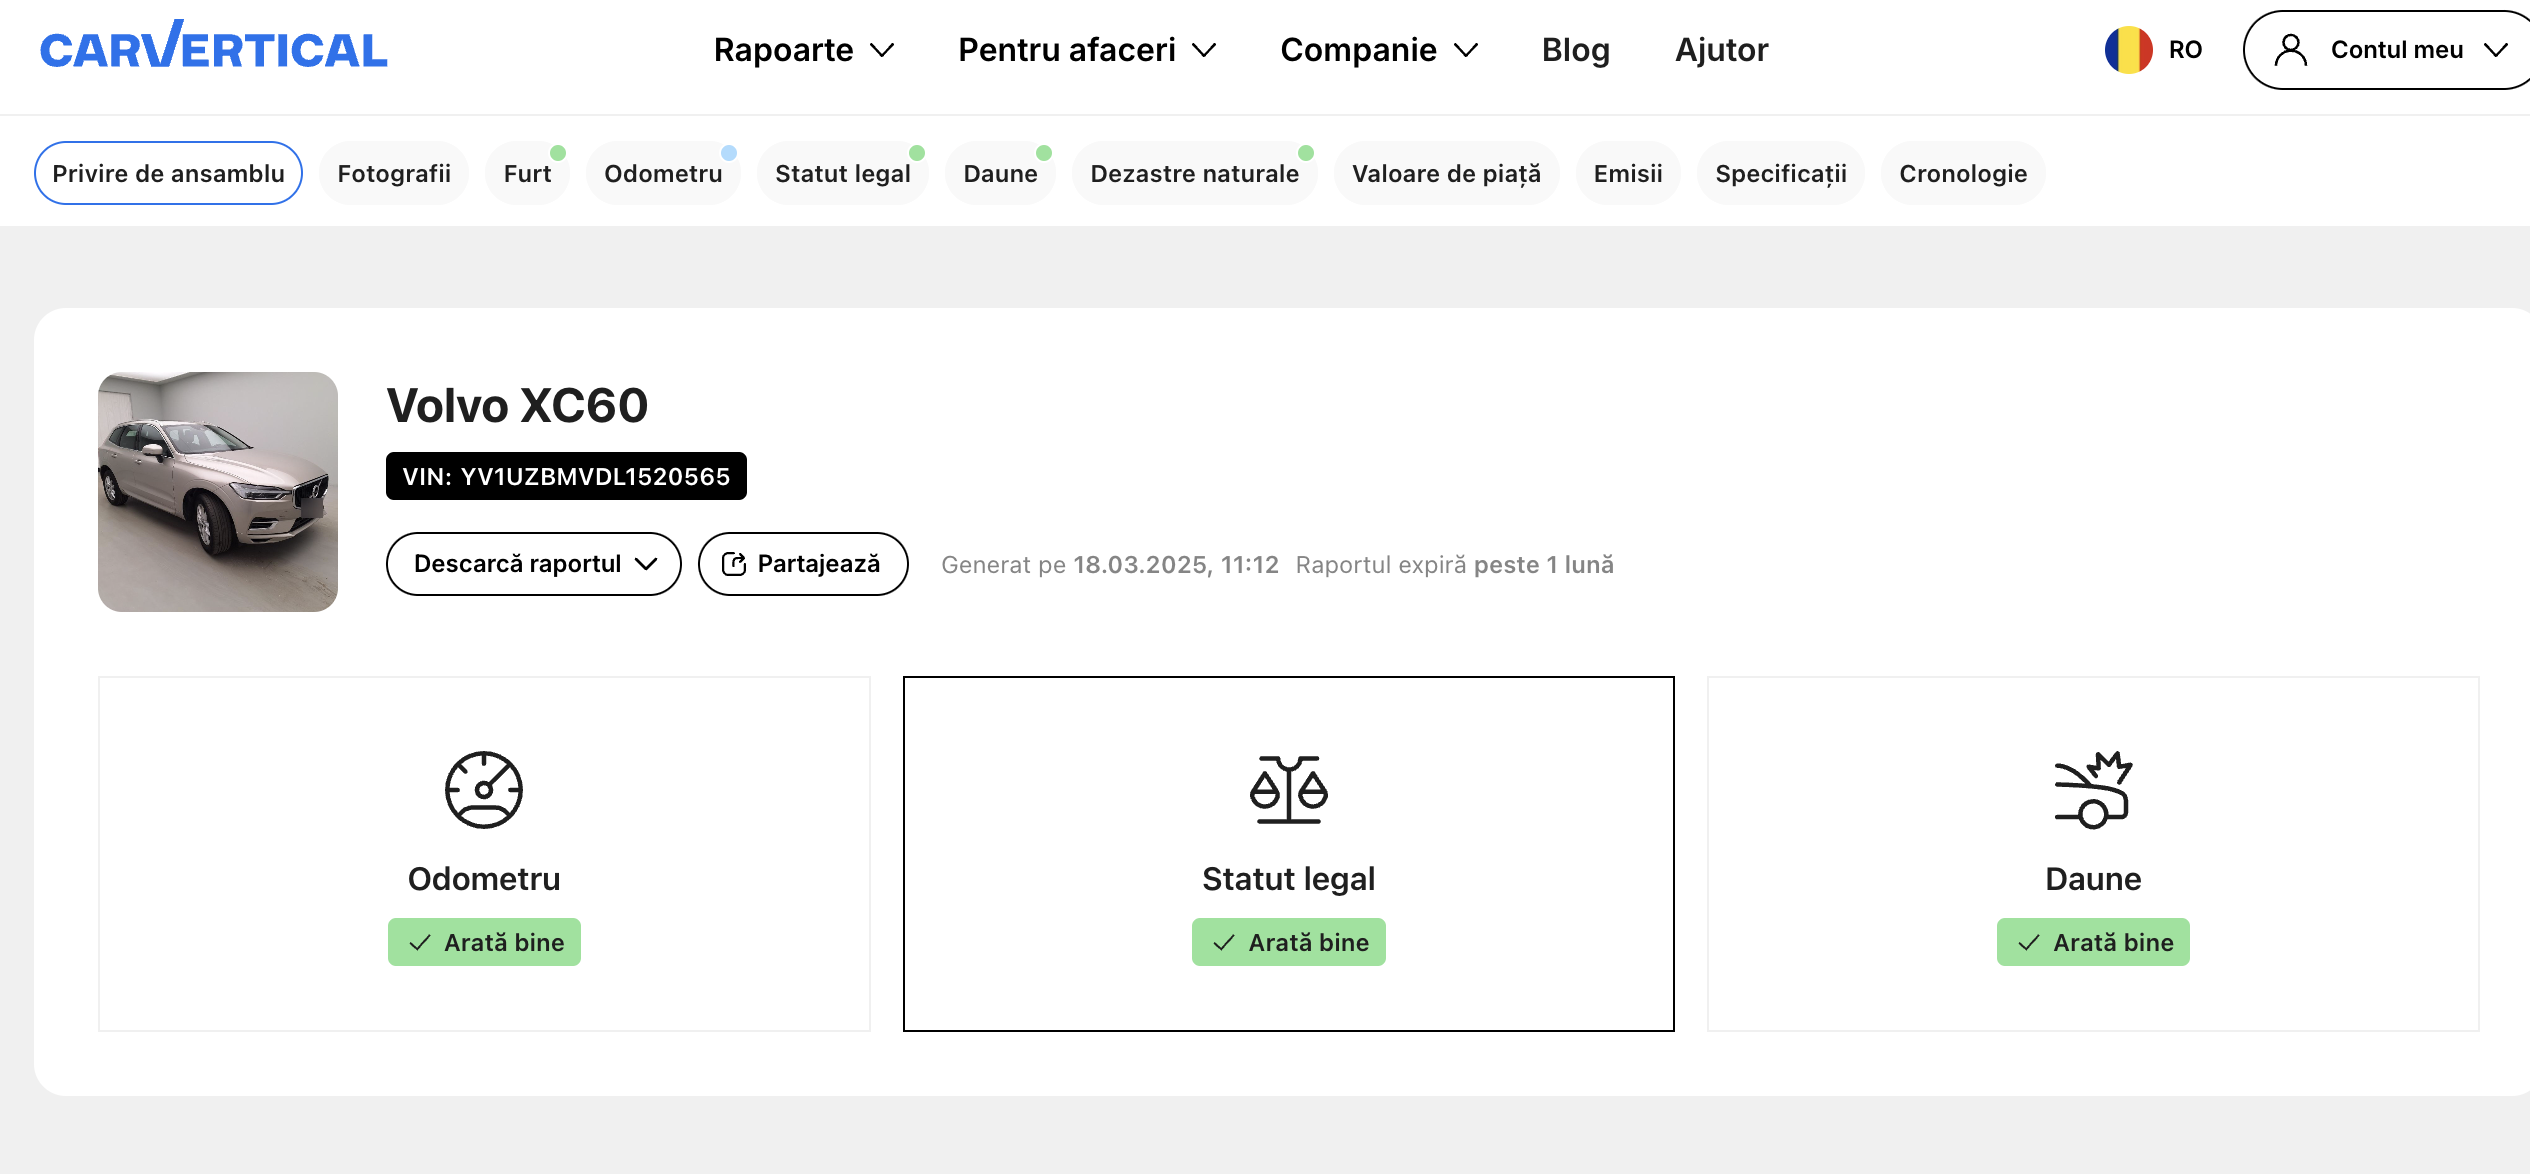Change the RO language selector
2530x1174 pixels.
tap(2153, 50)
